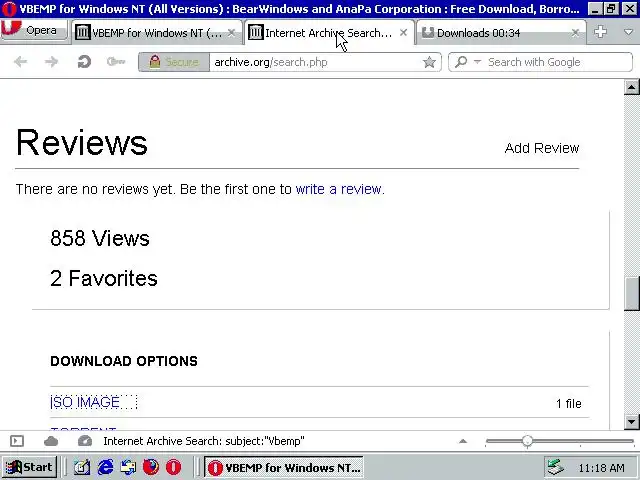Launch Firefox from quick launch
This screenshot has width=640, height=480.
point(151,467)
